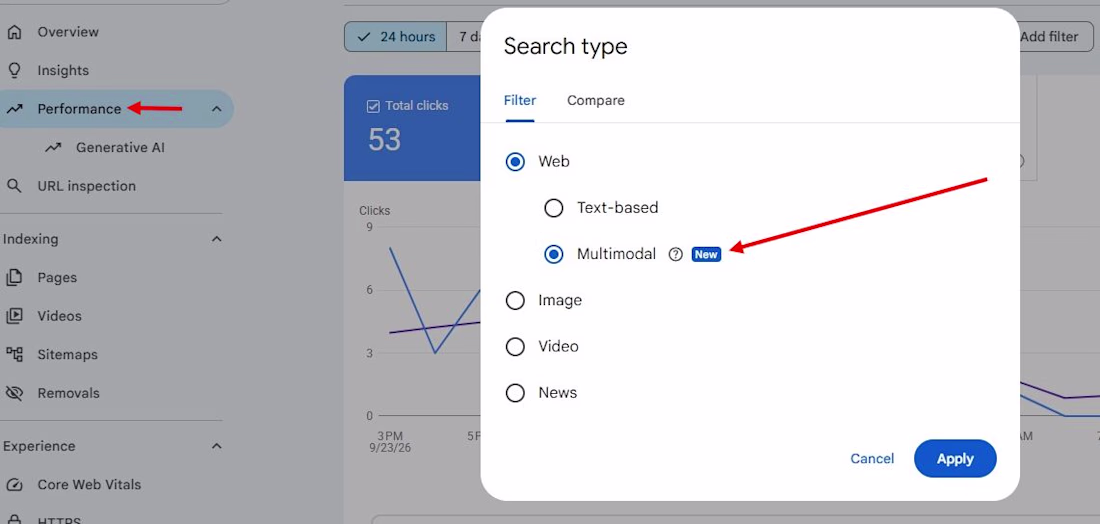Open the Sitemaps report
The height and width of the screenshot is (524, 1100).
[67, 355]
